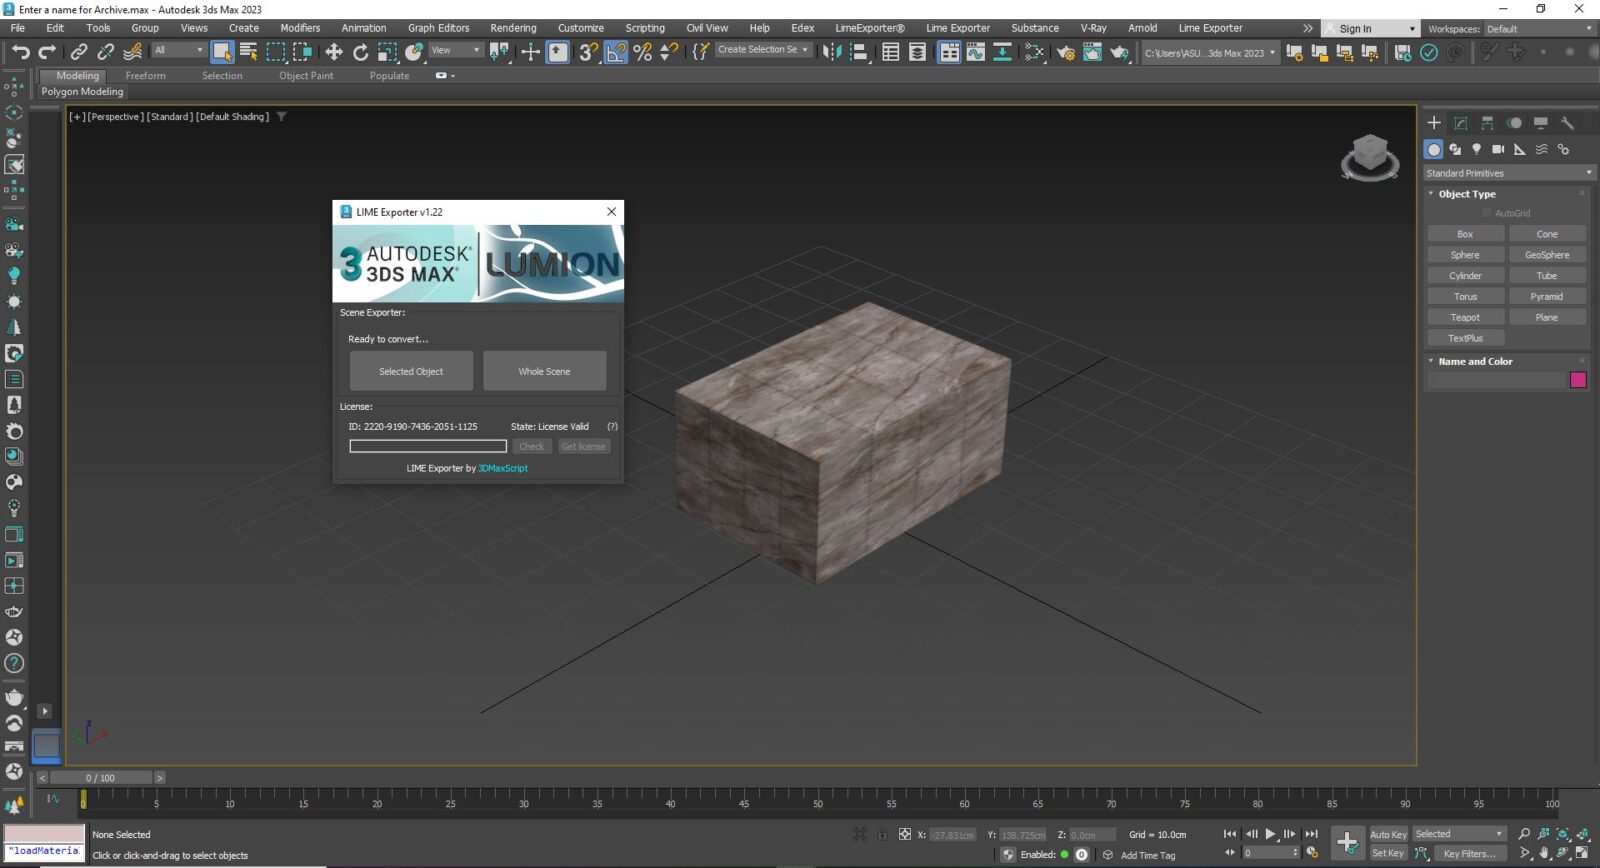Switch to the Hierarchy command panel tab

pos(1488,123)
